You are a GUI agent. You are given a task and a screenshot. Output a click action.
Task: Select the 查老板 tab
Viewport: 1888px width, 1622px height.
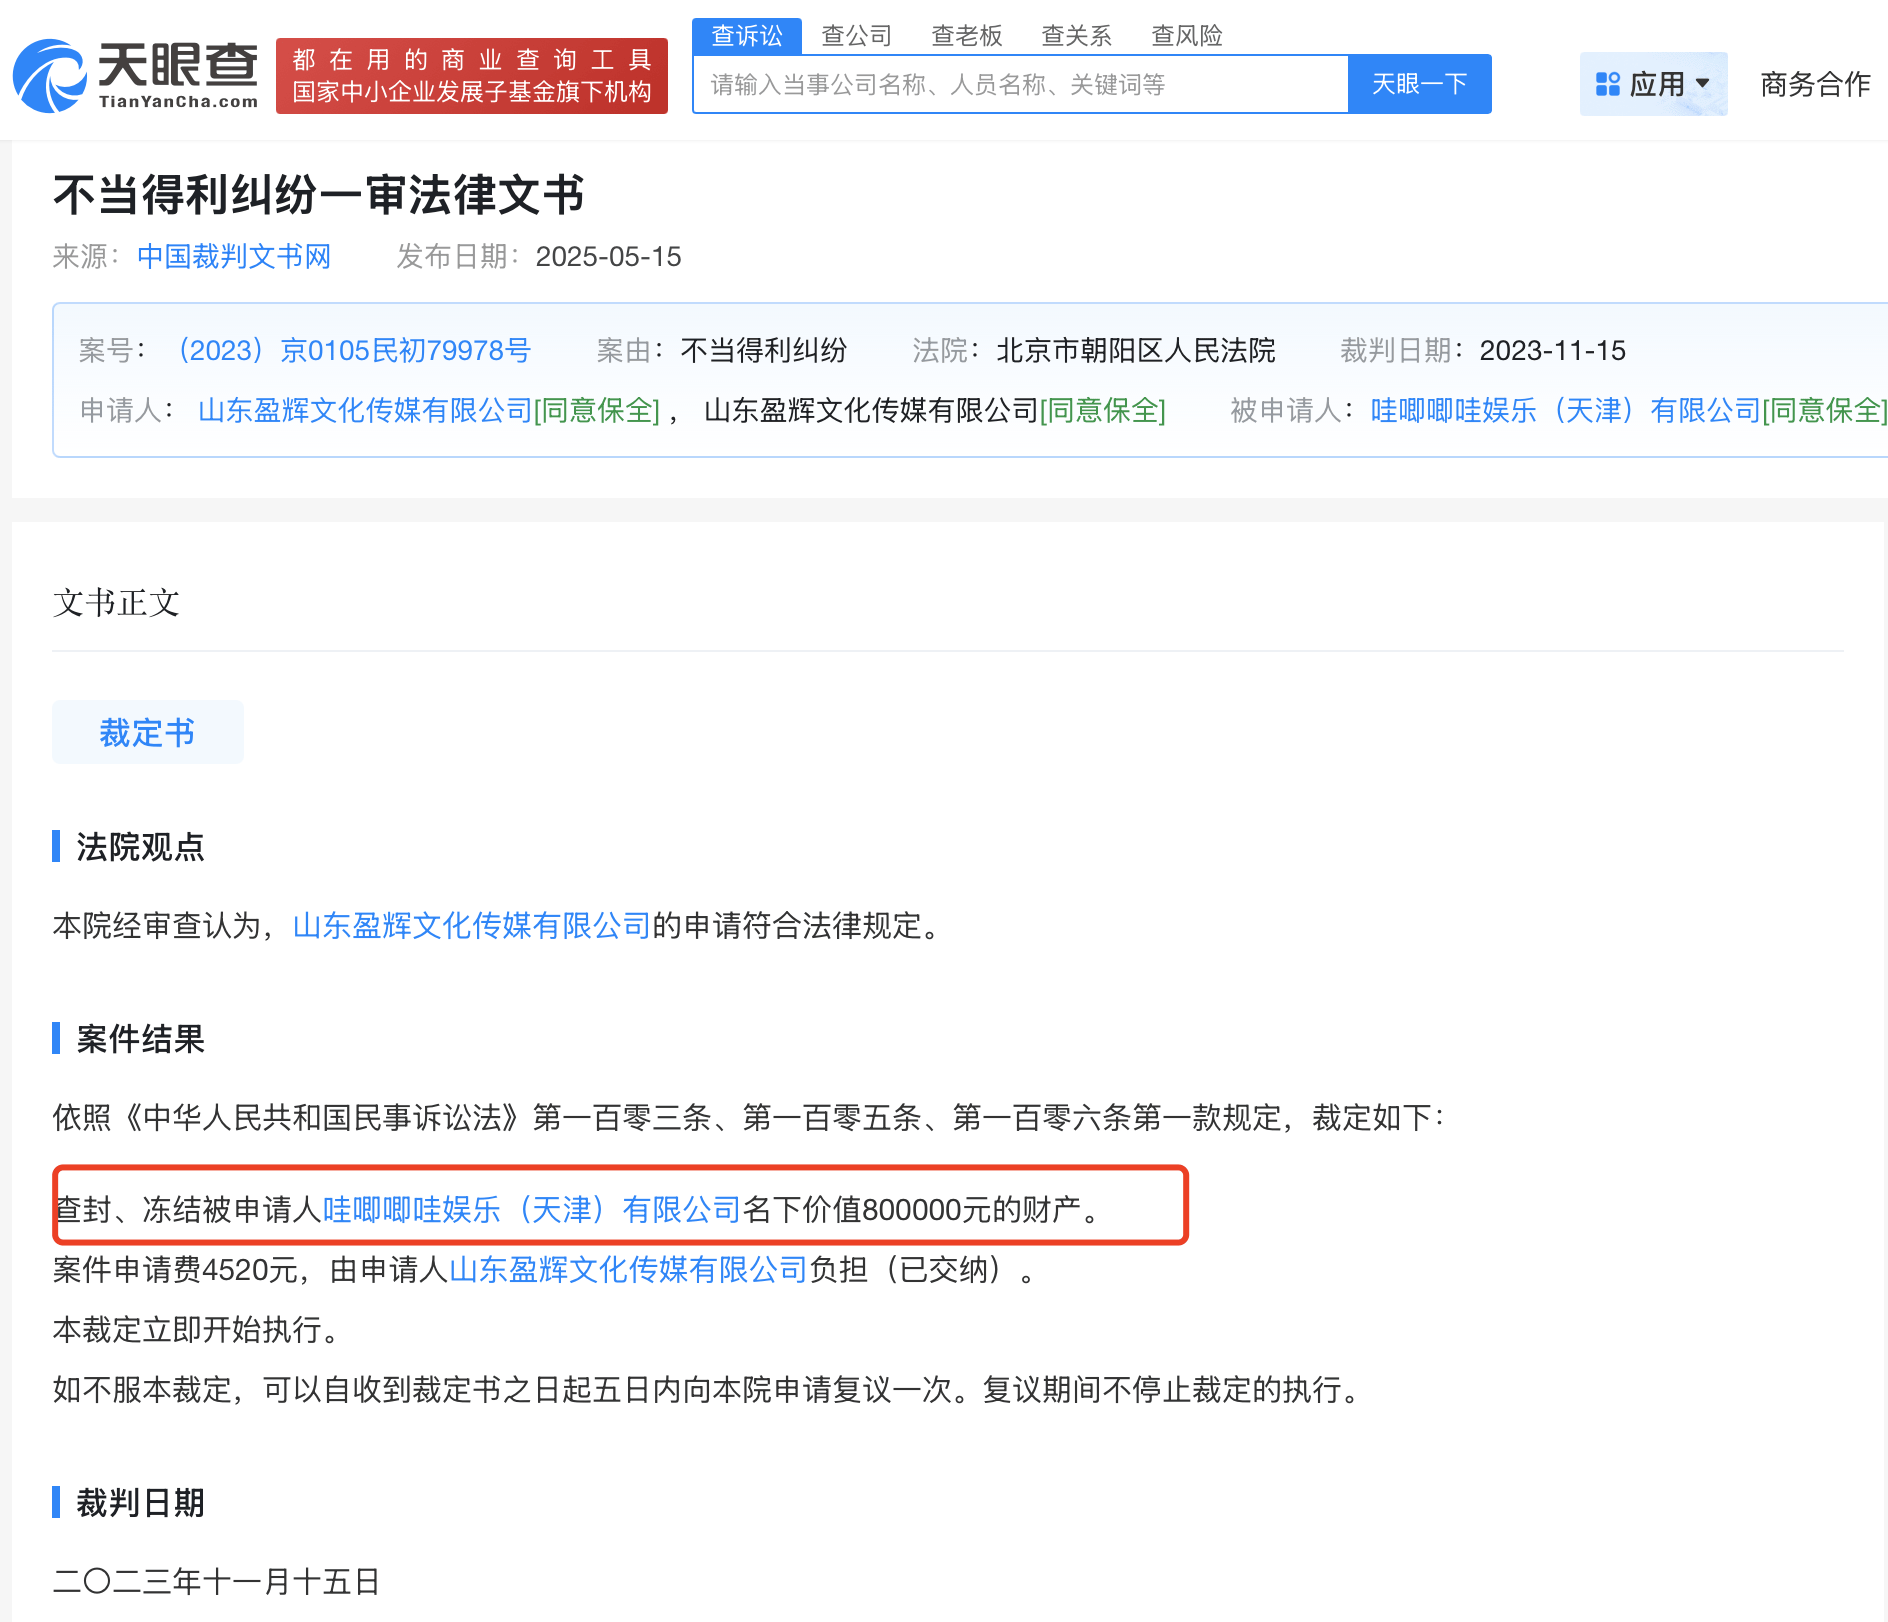tap(966, 36)
